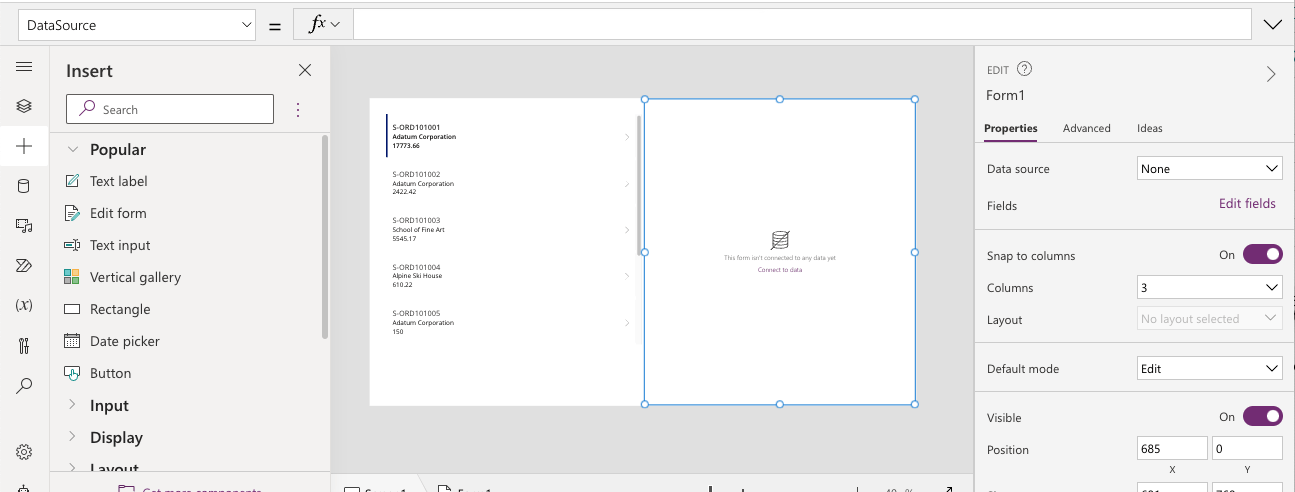
Task: Open the disabled Layout dropdown
Action: (1210, 319)
